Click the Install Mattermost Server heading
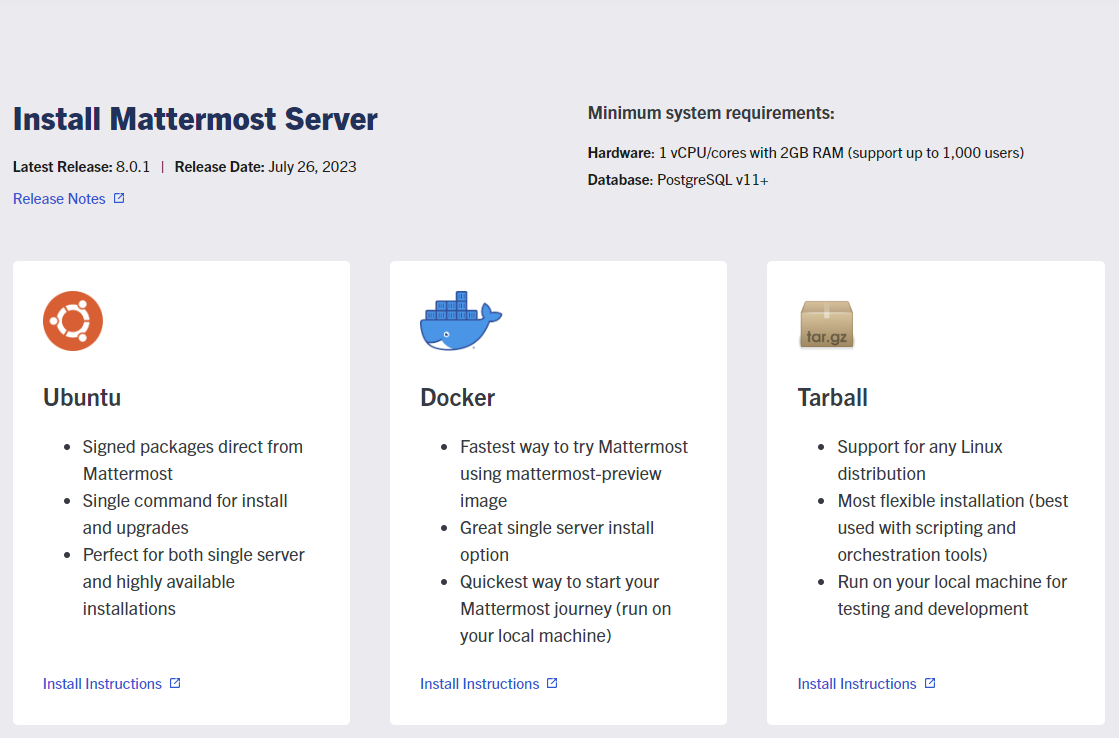 coord(196,119)
